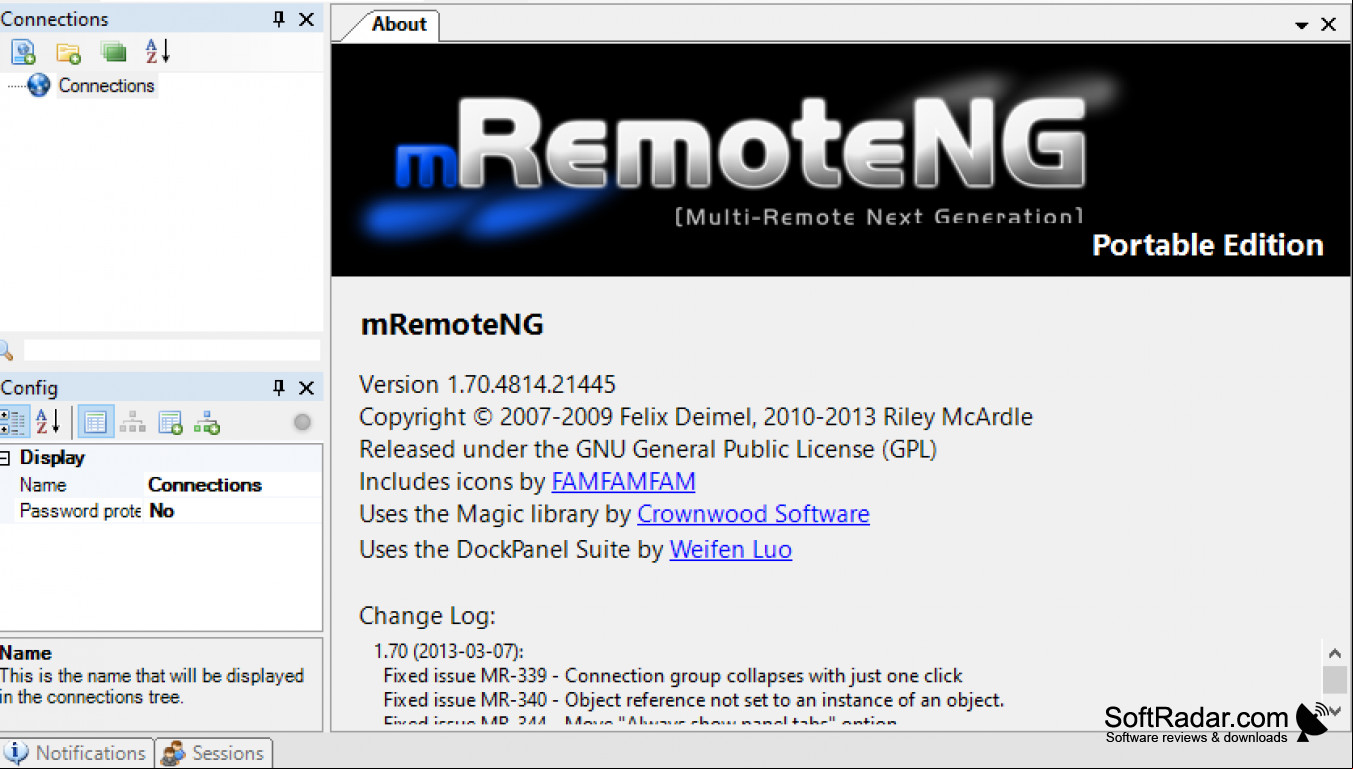The image size is (1353, 769).
Task: Toggle the View icon in Connections toolbar
Action: tap(113, 52)
